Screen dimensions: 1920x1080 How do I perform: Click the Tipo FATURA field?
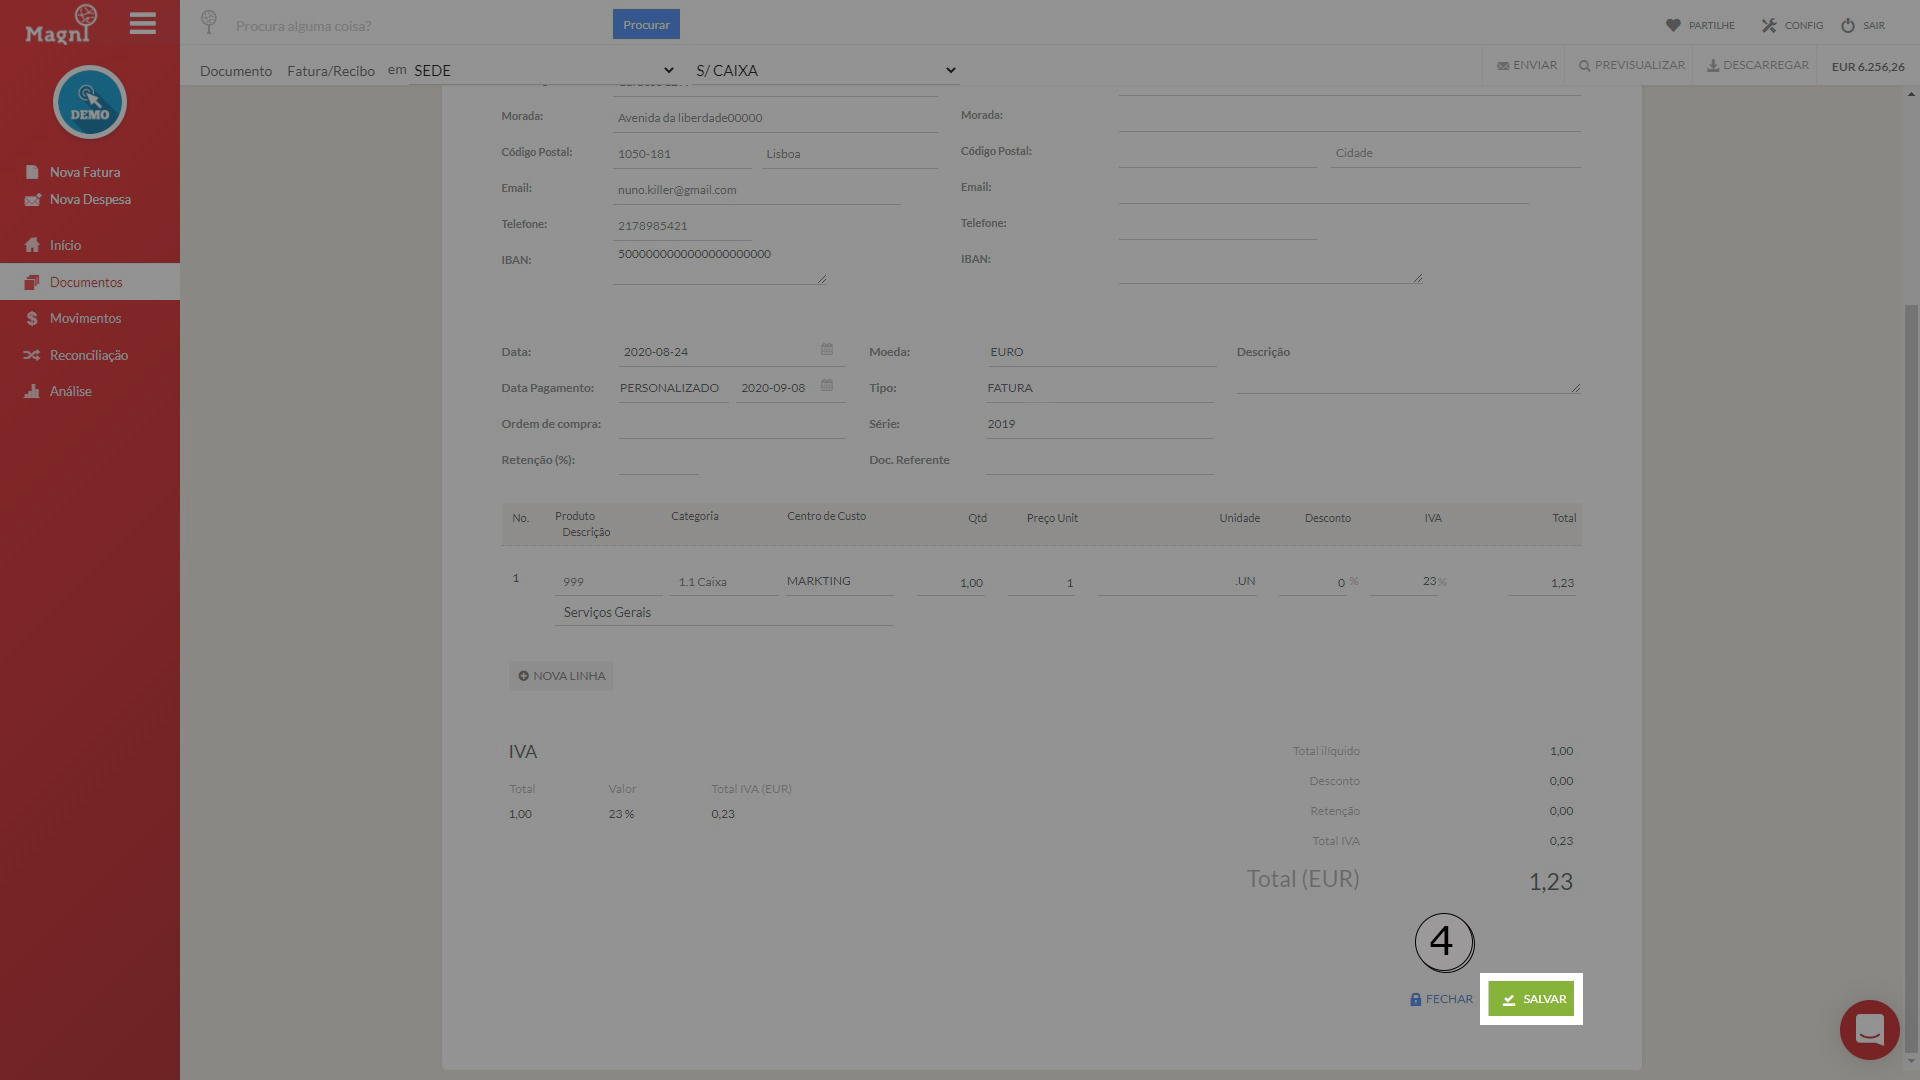pyautogui.click(x=1100, y=388)
